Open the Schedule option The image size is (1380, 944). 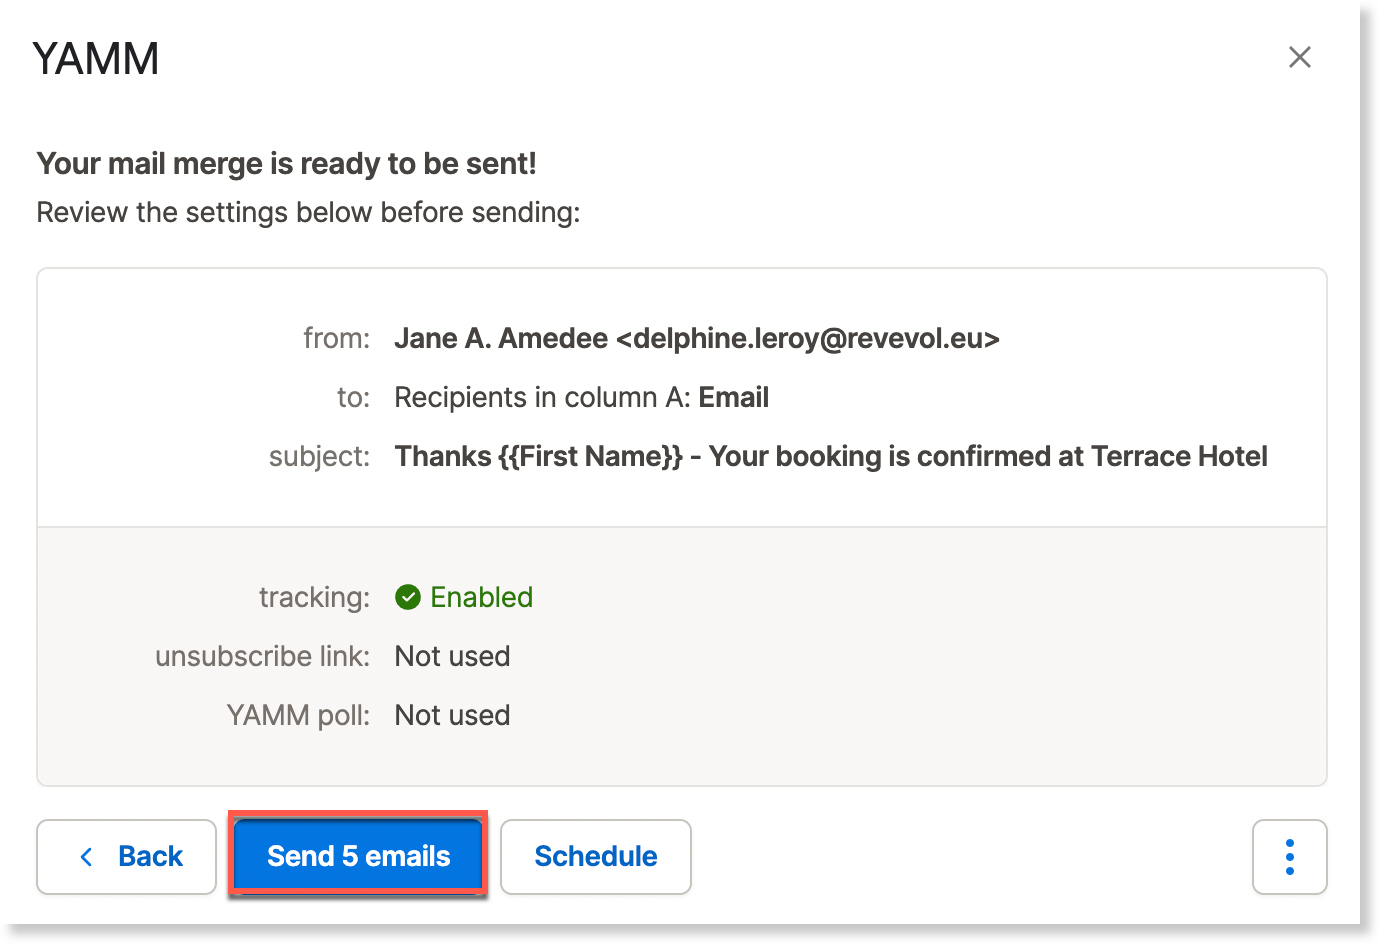(595, 857)
